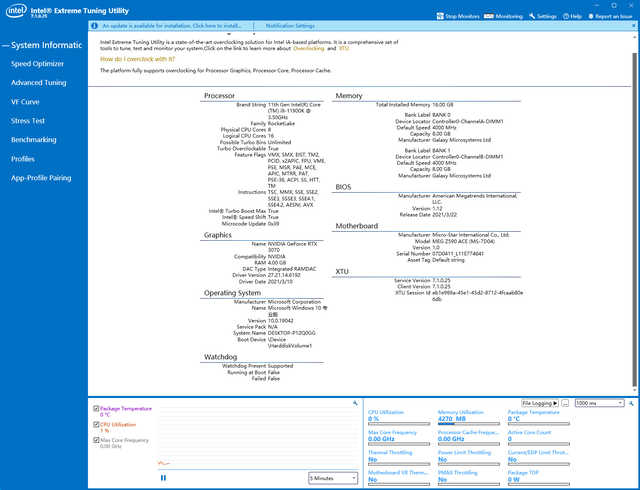Uncheck Package Temperature in graph legend

[x=96, y=408]
